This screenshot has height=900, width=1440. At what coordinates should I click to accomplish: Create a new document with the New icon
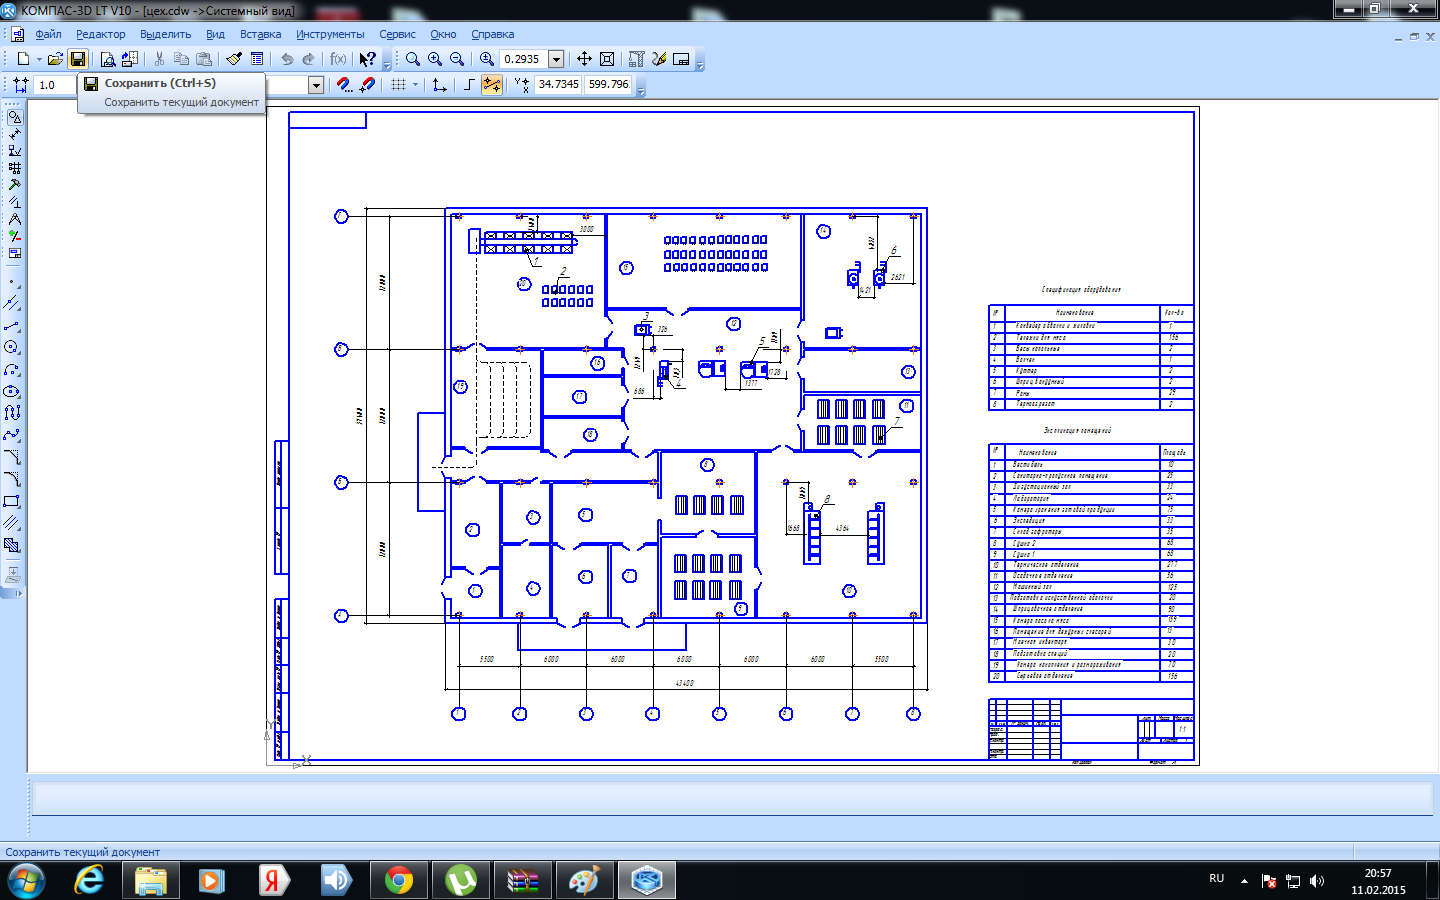pos(23,59)
